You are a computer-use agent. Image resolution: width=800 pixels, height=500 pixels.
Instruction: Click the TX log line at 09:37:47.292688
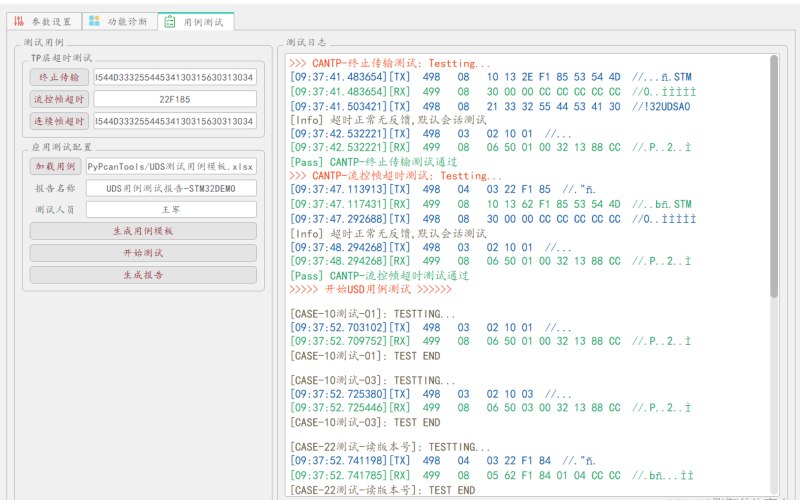[493, 219]
